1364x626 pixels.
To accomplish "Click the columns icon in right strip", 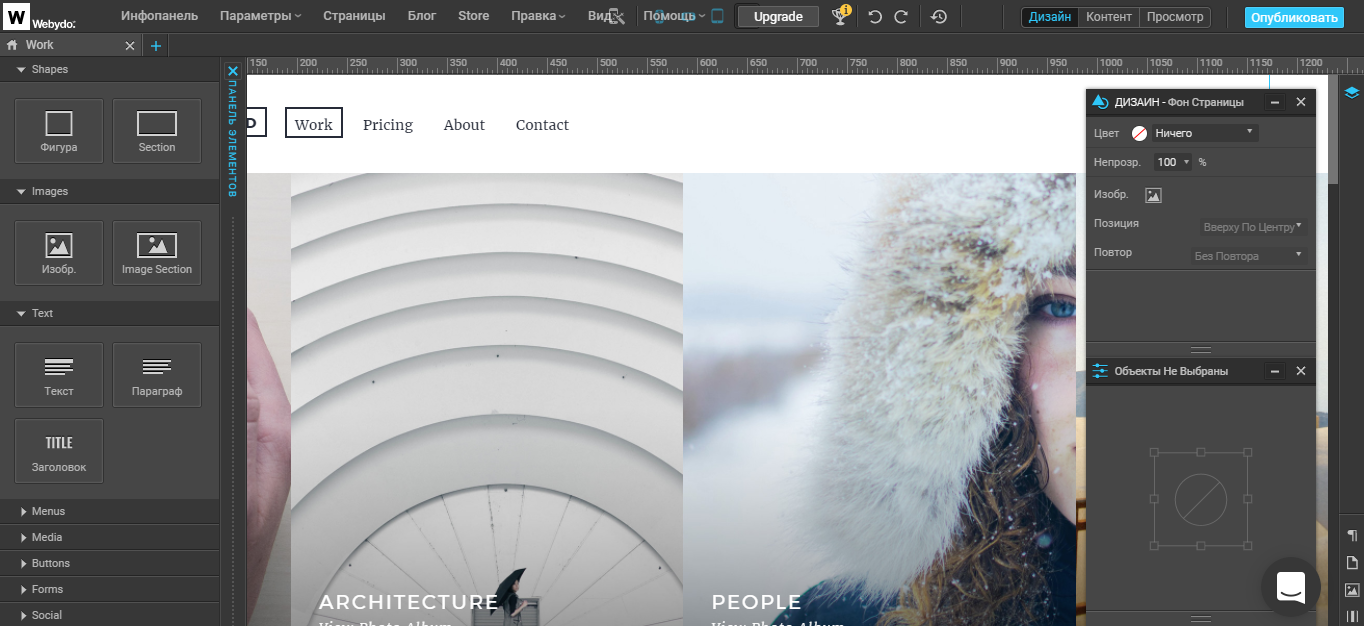I will coord(1352,616).
